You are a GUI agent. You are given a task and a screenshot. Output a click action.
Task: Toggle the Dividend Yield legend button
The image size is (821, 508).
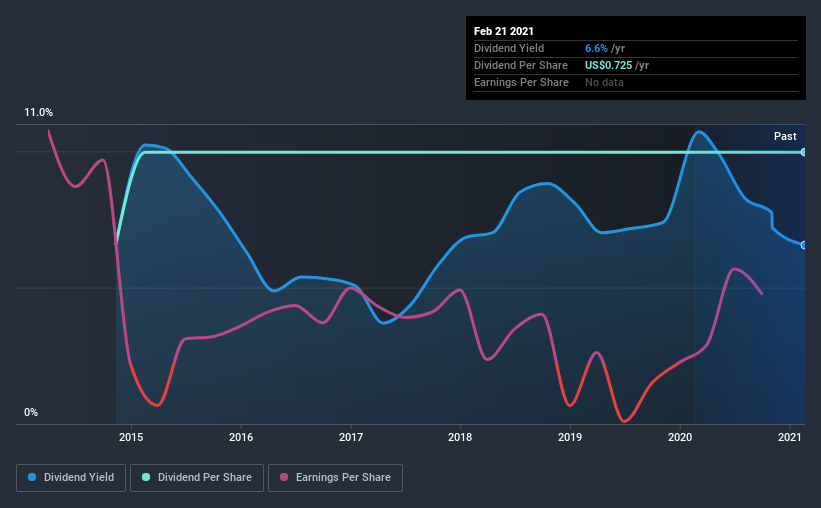(71, 478)
